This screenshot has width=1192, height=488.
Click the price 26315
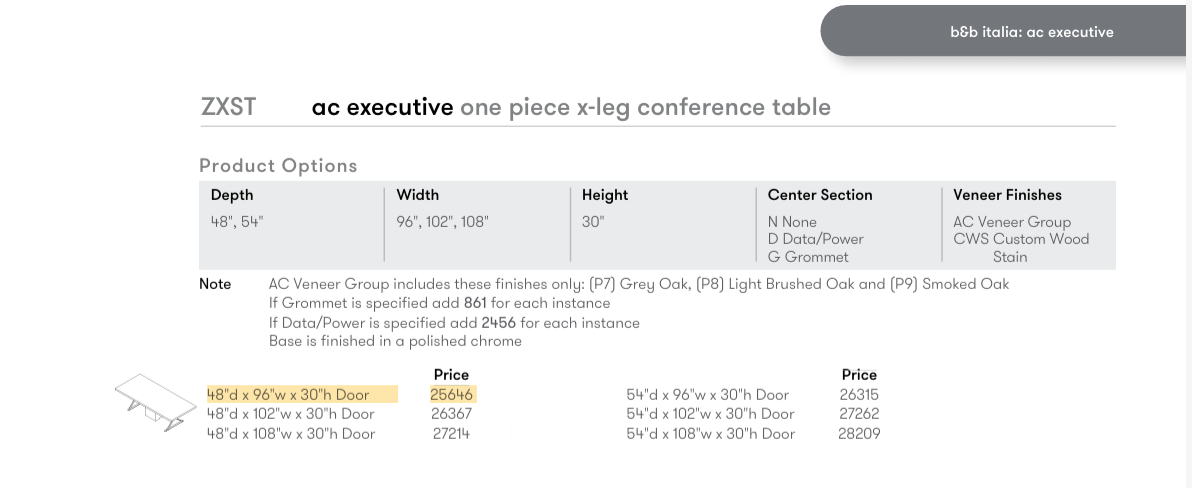[x=859, y=395]
